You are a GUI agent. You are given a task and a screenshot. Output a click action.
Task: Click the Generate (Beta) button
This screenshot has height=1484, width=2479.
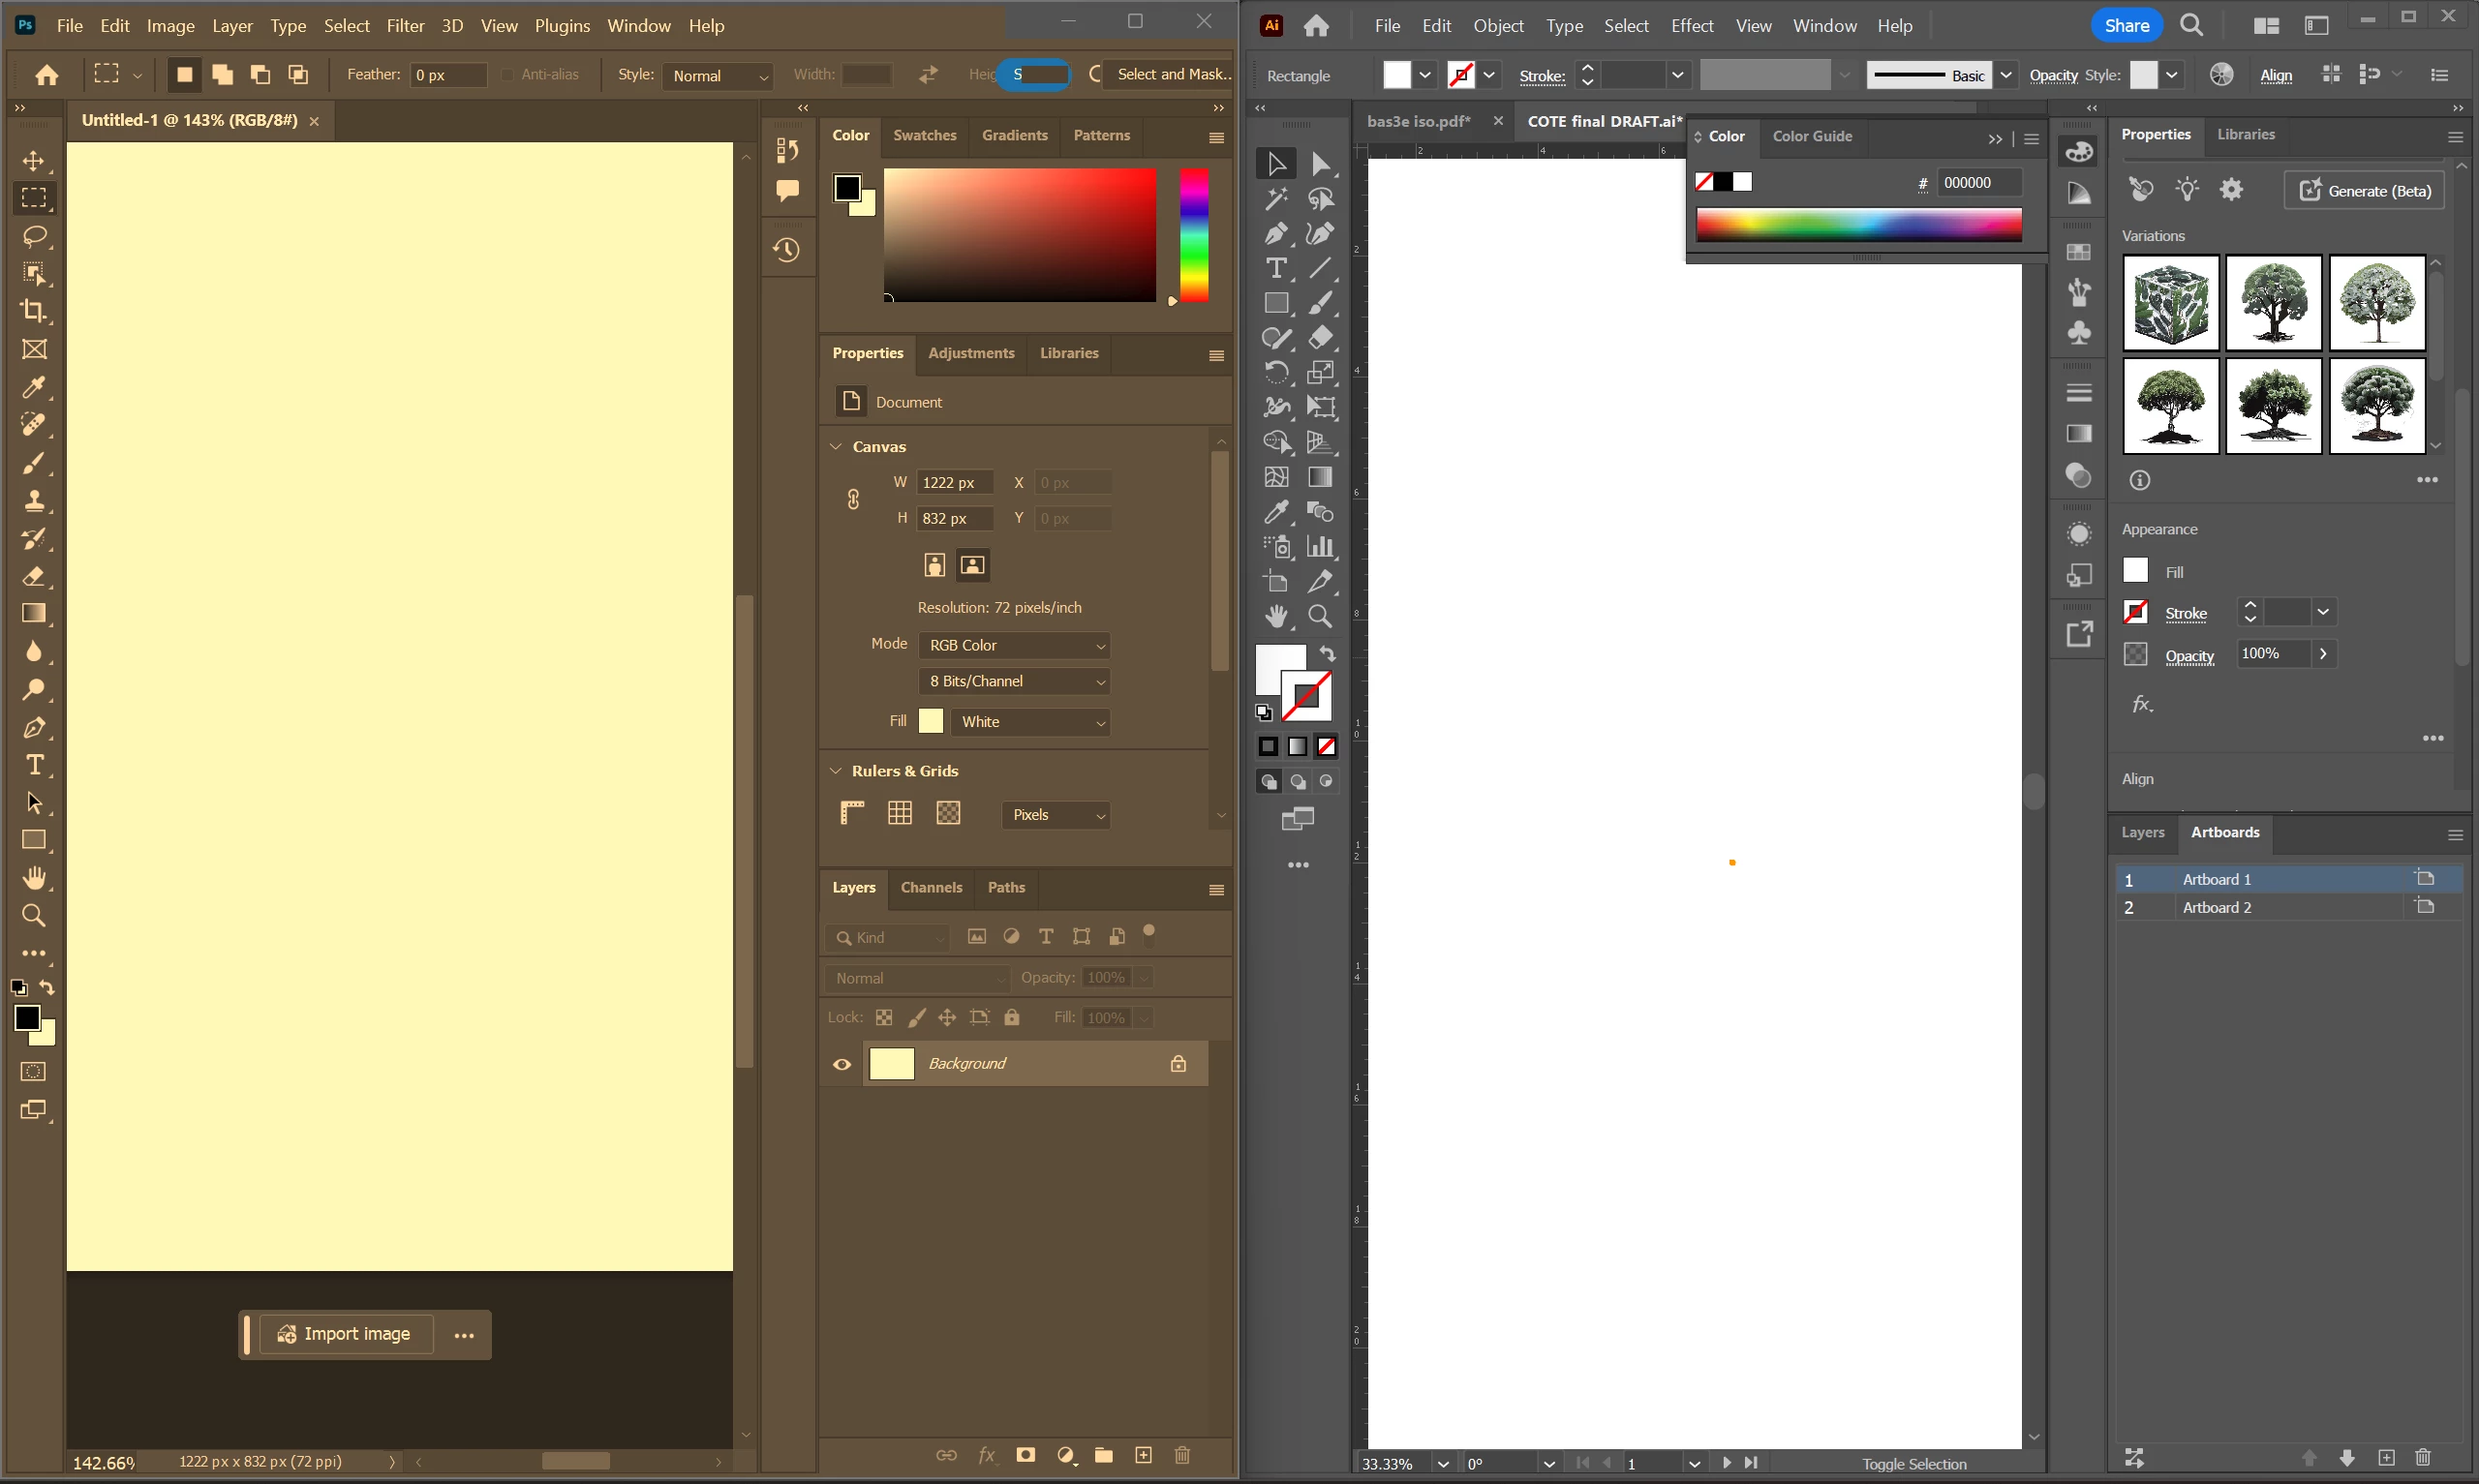click(x=2364, y=191)
